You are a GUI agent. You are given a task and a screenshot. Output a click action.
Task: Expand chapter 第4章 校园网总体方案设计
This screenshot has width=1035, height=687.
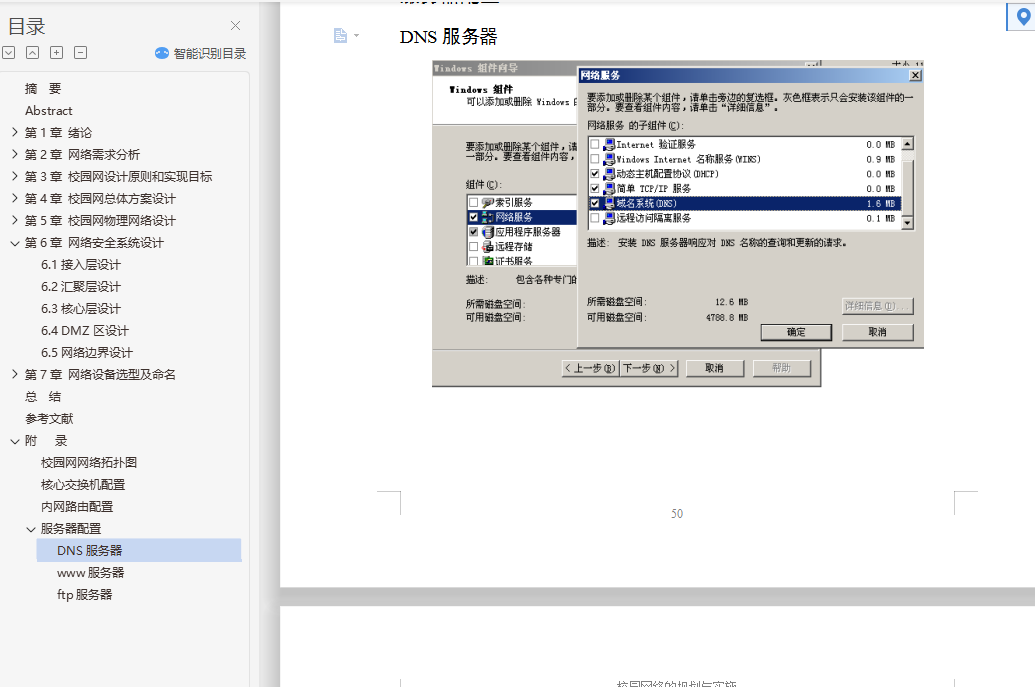click(x=15, y=199)
